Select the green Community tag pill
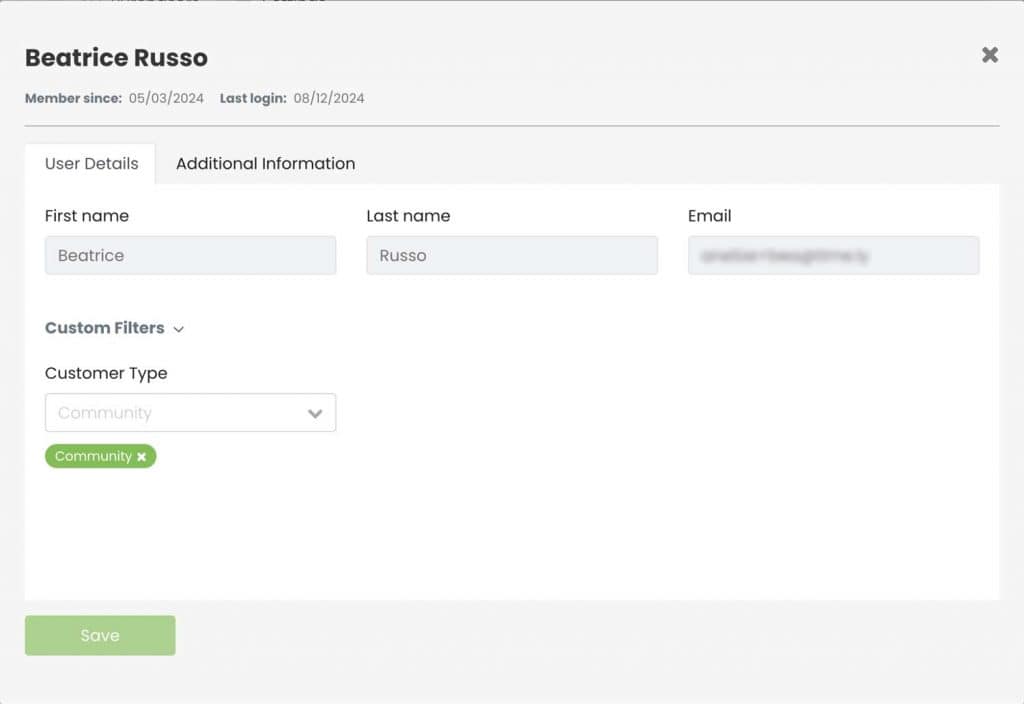This screenshot has height=704, width=1024. pos(95,456)
